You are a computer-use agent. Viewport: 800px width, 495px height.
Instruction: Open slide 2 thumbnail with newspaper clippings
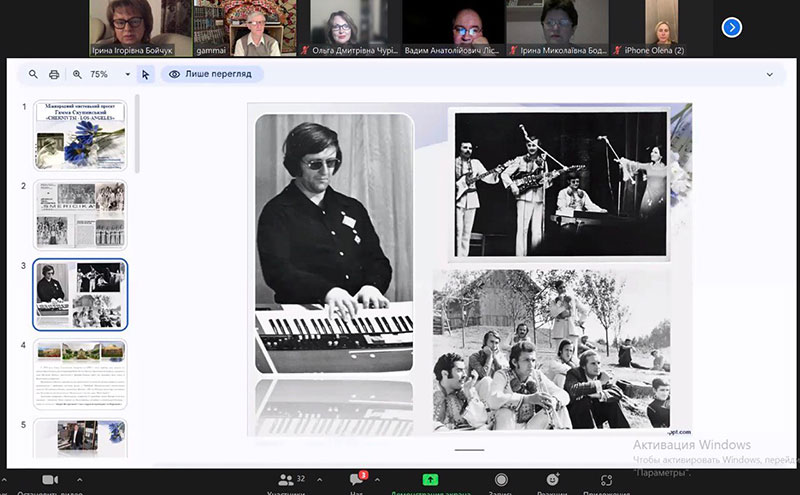80,215
